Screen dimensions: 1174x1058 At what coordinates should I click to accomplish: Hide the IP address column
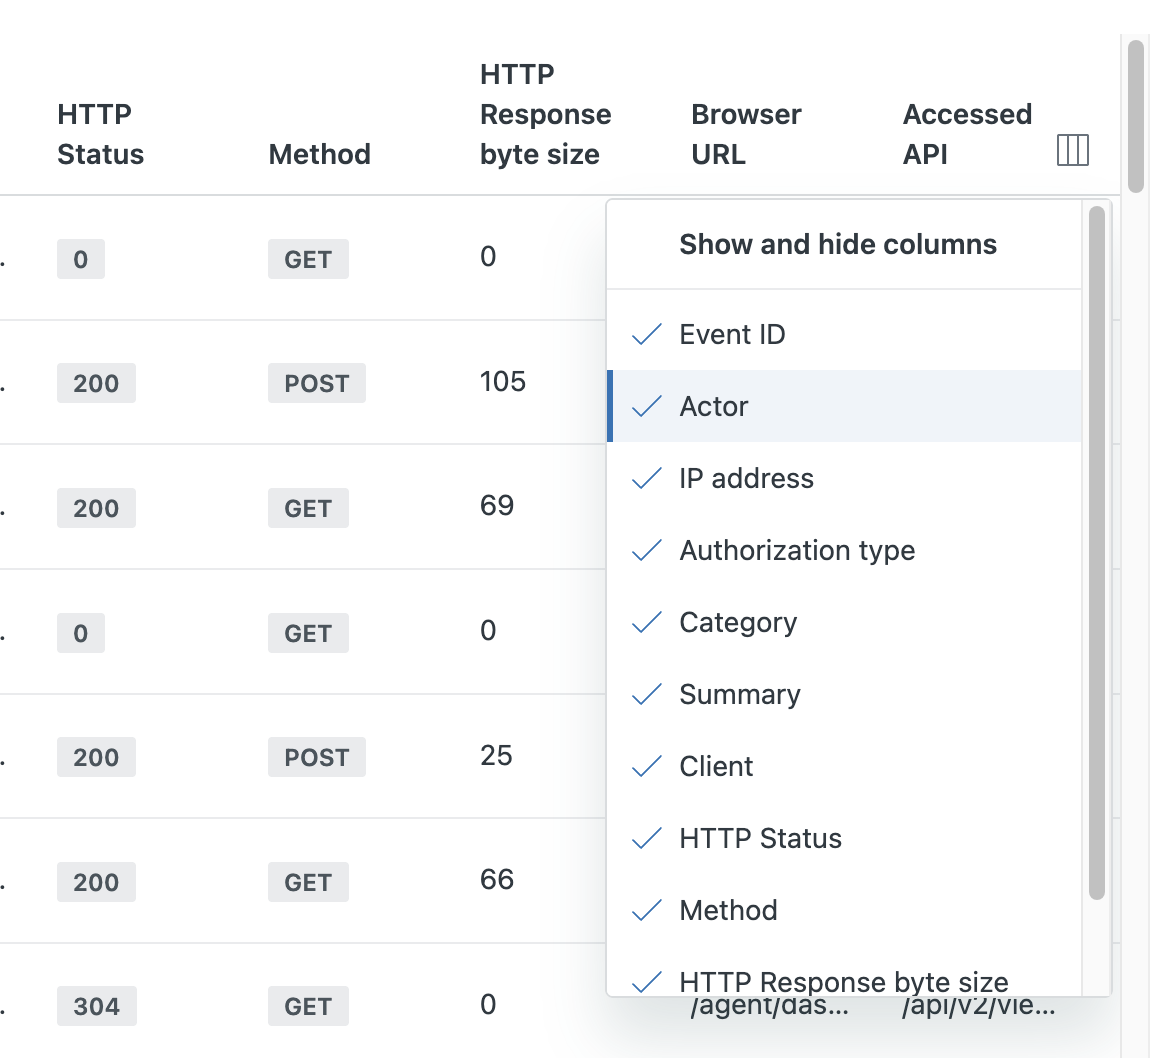point(746,478)
